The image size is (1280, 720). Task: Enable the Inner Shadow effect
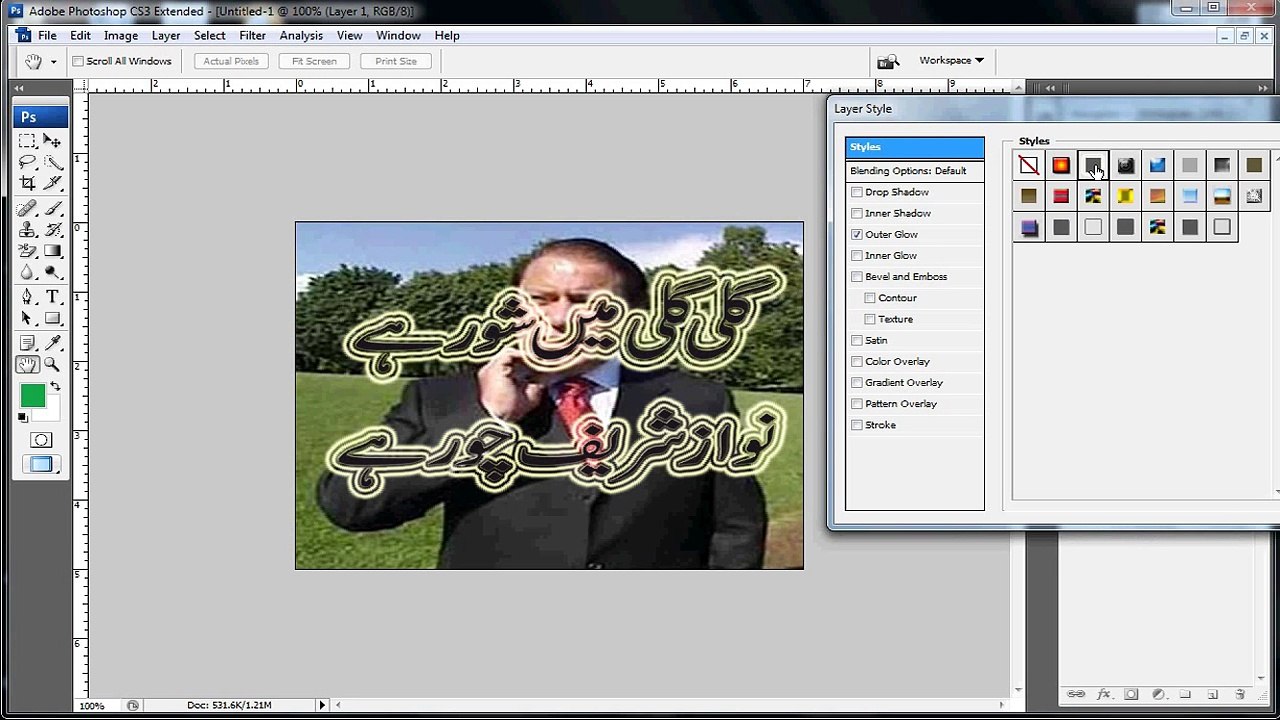tap(857, 213)
